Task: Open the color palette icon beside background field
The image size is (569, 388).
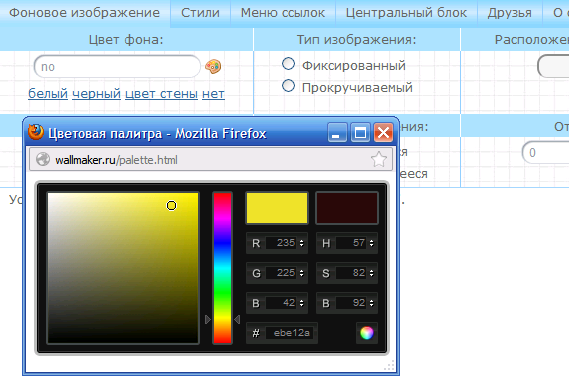Action: (x=213, y=66)
